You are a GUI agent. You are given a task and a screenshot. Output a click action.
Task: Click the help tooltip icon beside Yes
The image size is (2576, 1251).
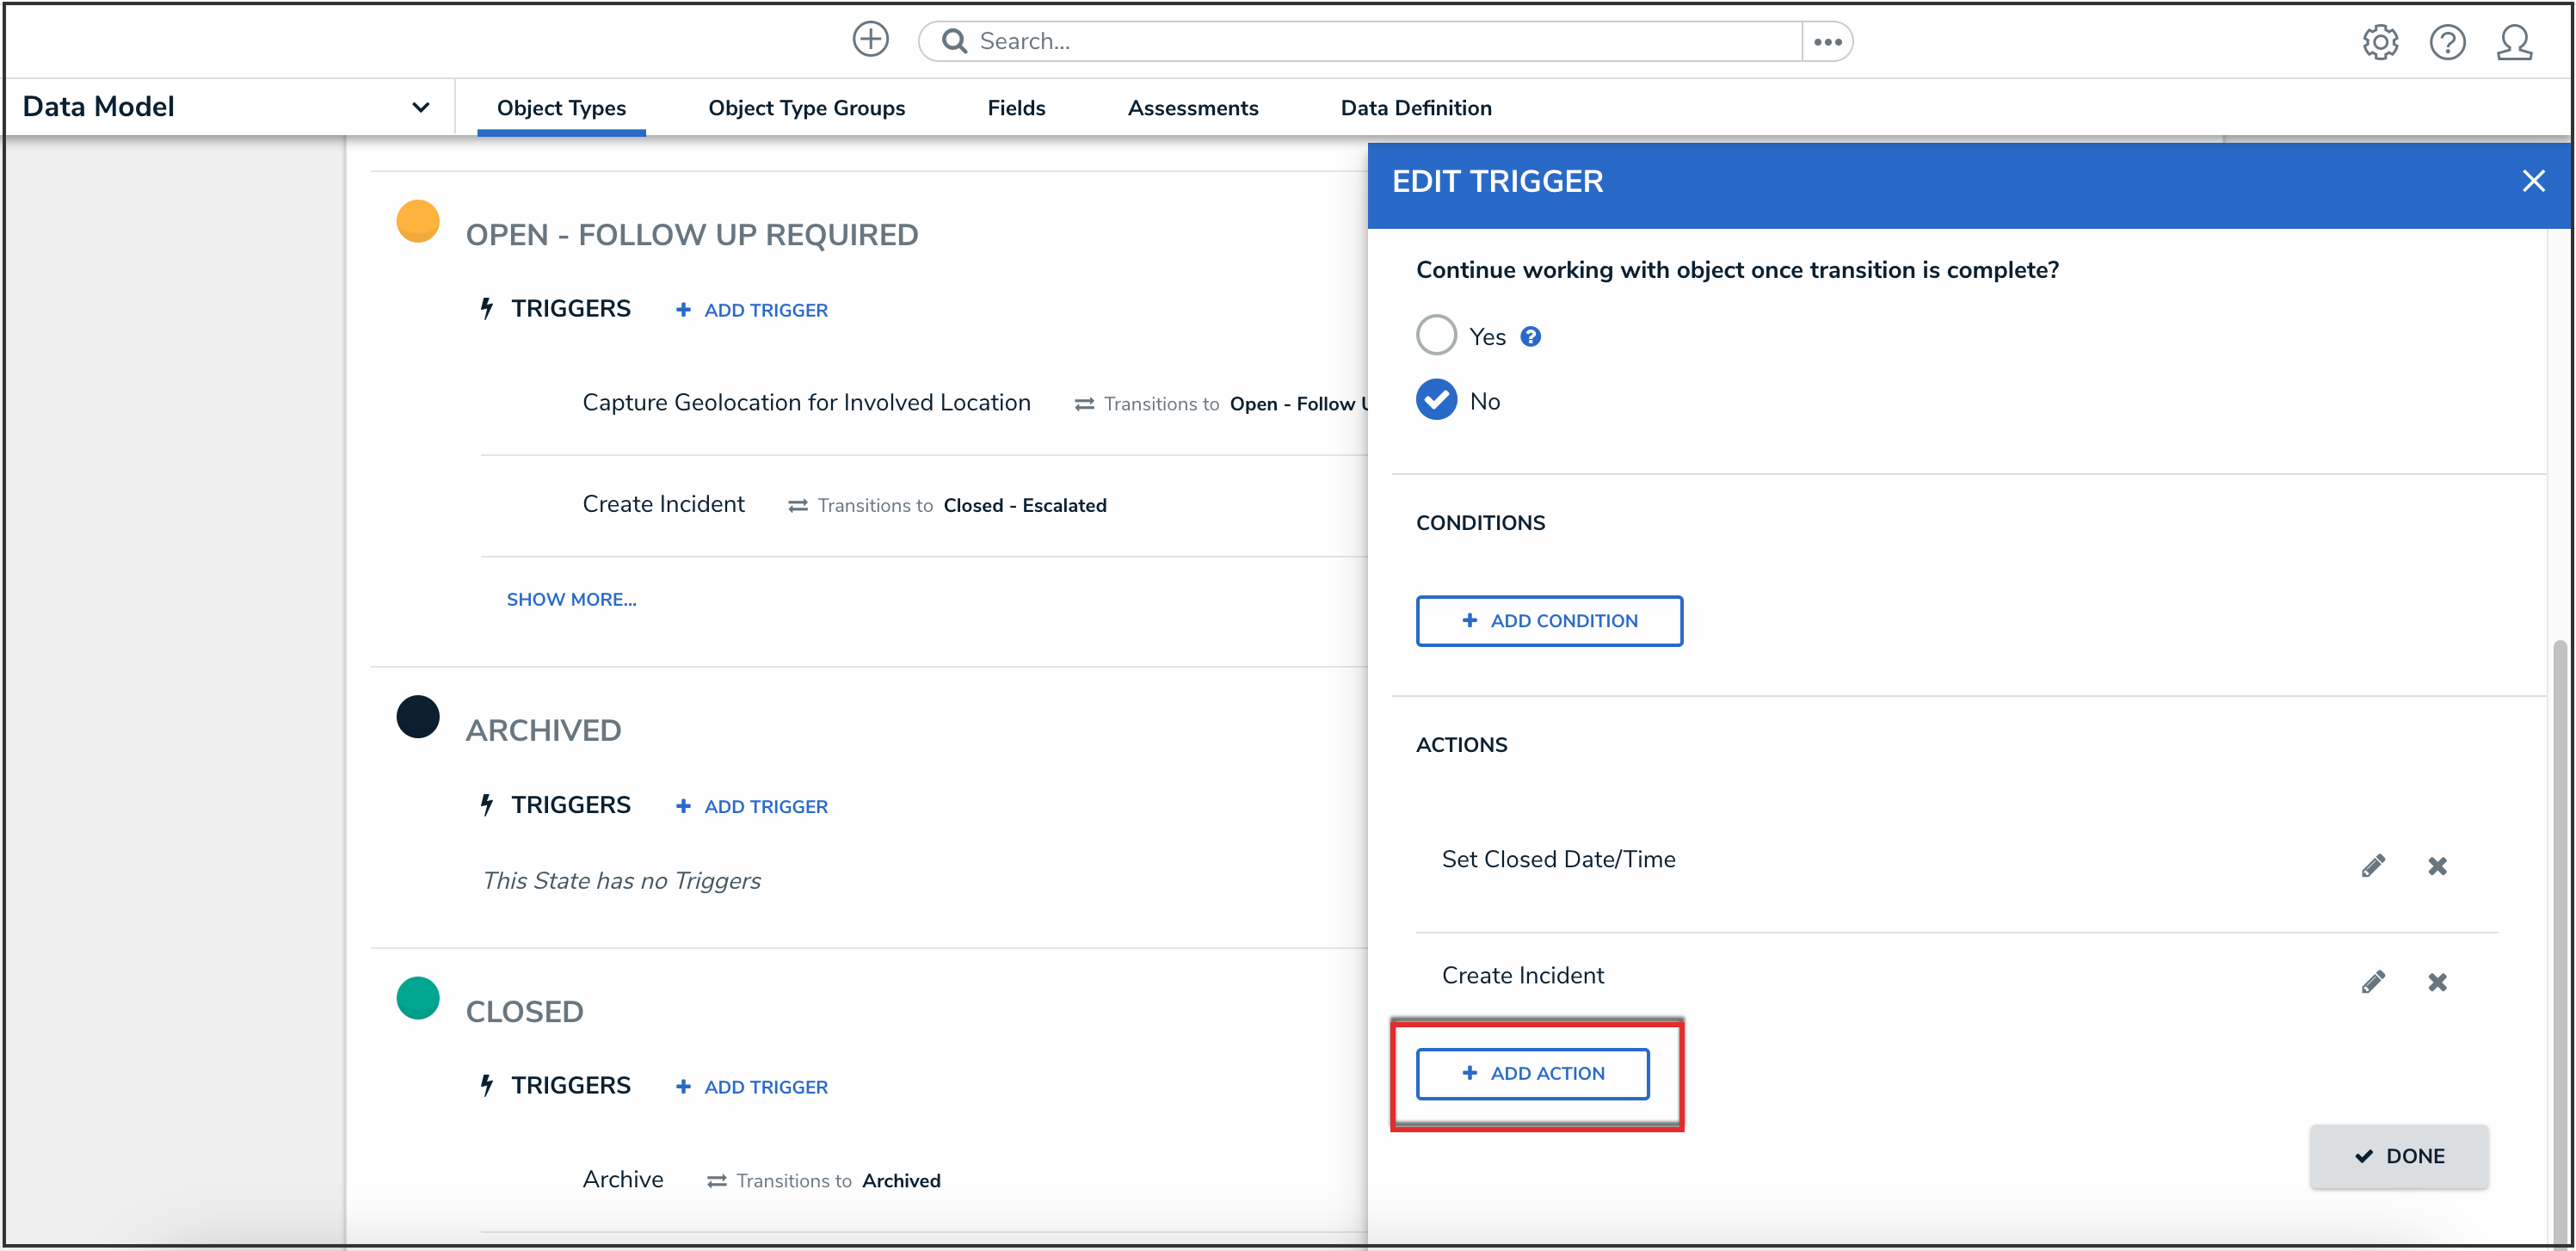click(x=1530, y=337)
